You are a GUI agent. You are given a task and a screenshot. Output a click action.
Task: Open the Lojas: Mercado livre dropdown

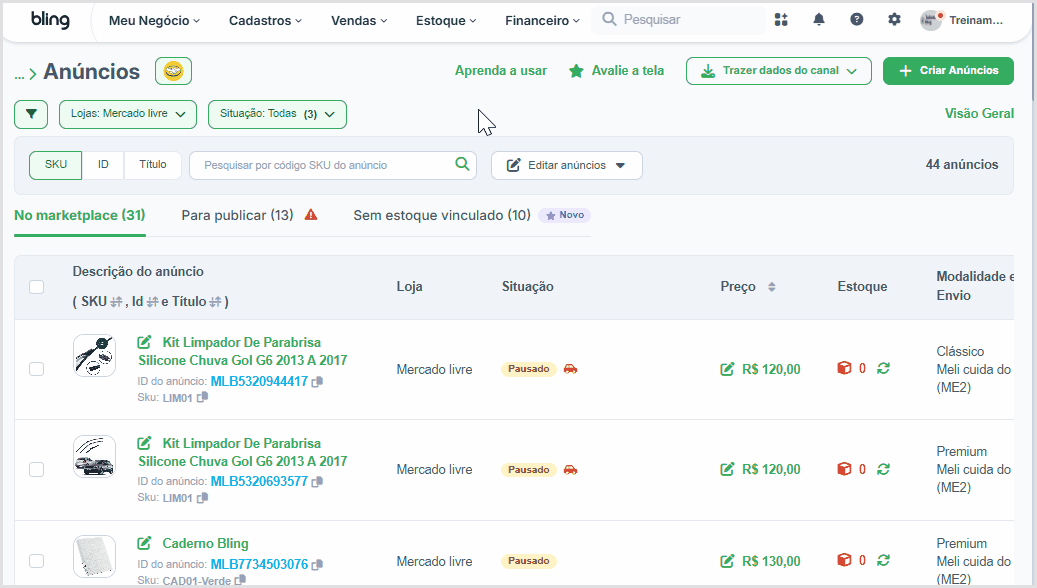128,114
